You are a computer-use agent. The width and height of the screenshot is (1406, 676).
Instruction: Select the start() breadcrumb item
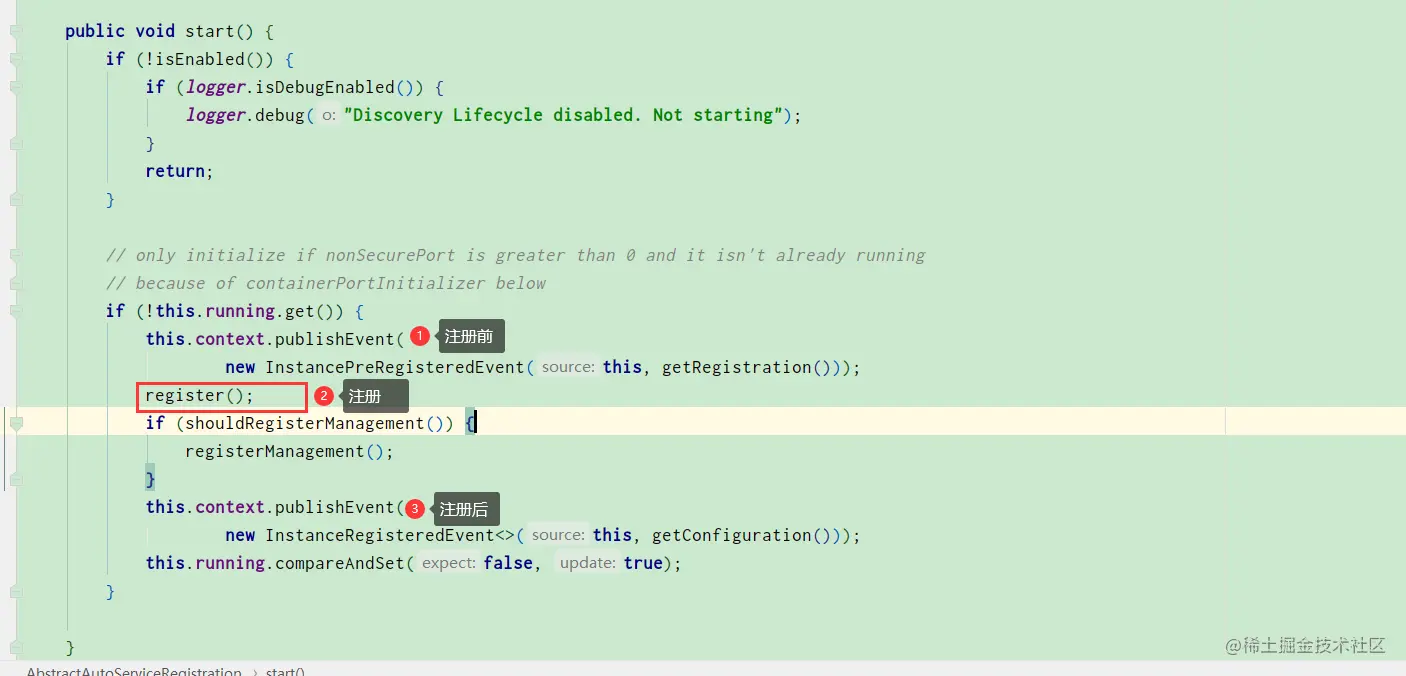pyautogui.click(x=285, y=671)
